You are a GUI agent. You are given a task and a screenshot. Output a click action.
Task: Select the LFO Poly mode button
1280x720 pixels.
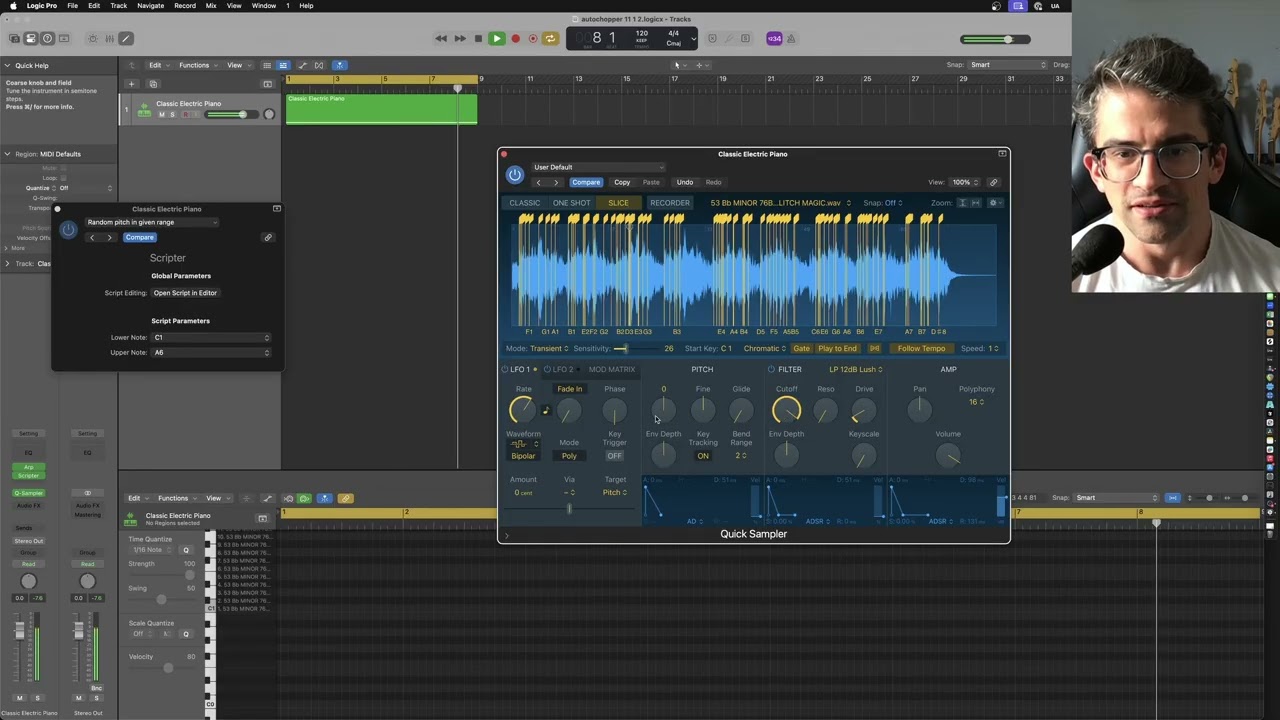point(569,456)
